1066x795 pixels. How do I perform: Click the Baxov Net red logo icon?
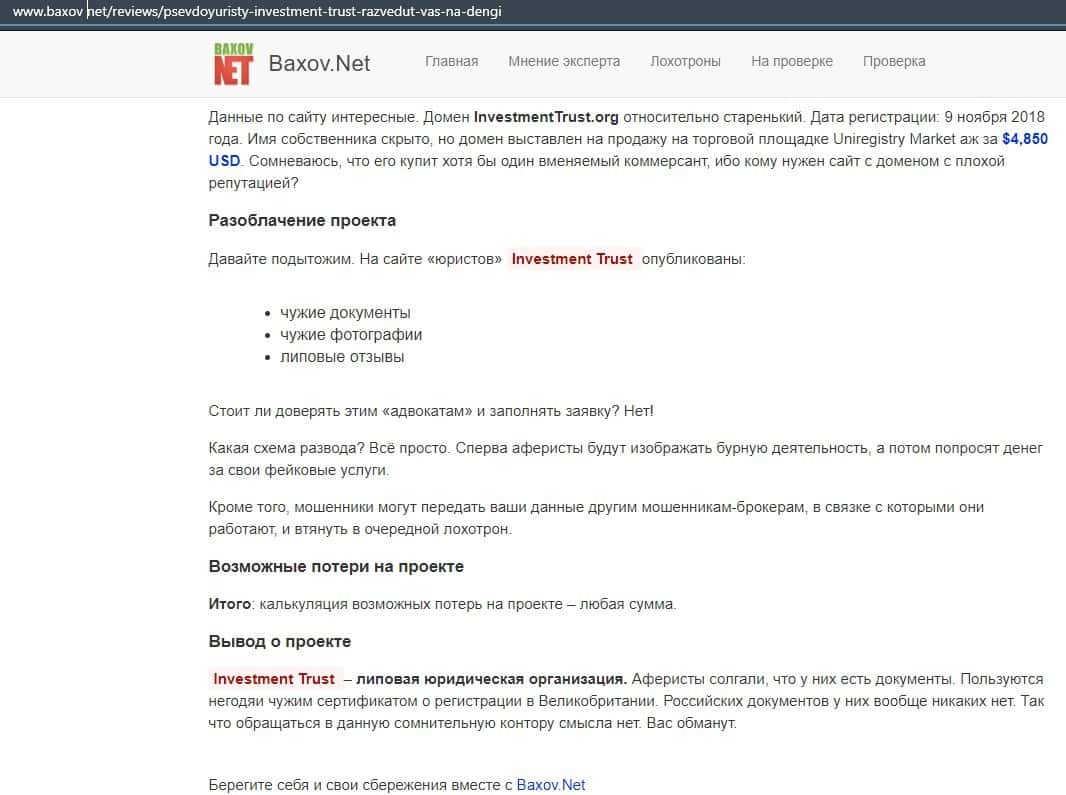pos(233,64)
